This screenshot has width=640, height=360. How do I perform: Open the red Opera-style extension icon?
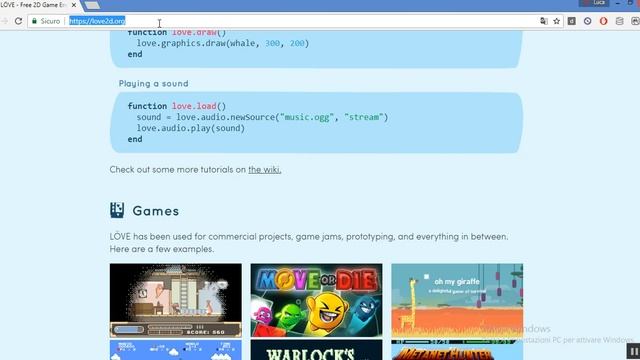[x=603, y=21]
